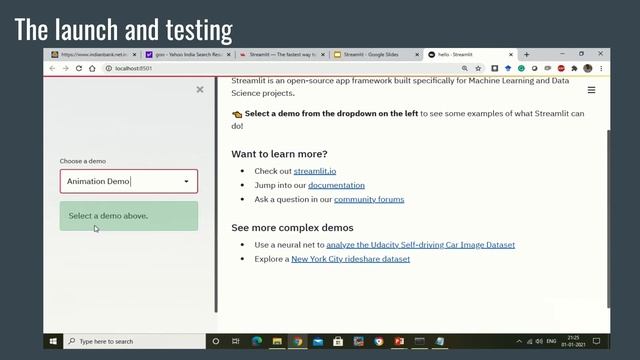Open the notification center icon

point(596,341)
